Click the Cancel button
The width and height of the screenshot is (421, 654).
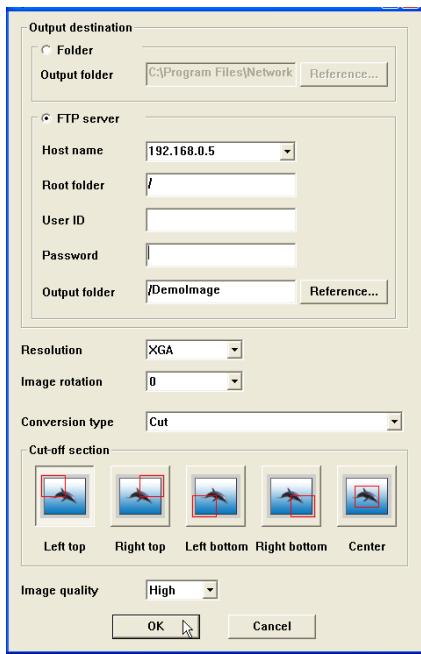pyautogui.click(x=272, y=626)
